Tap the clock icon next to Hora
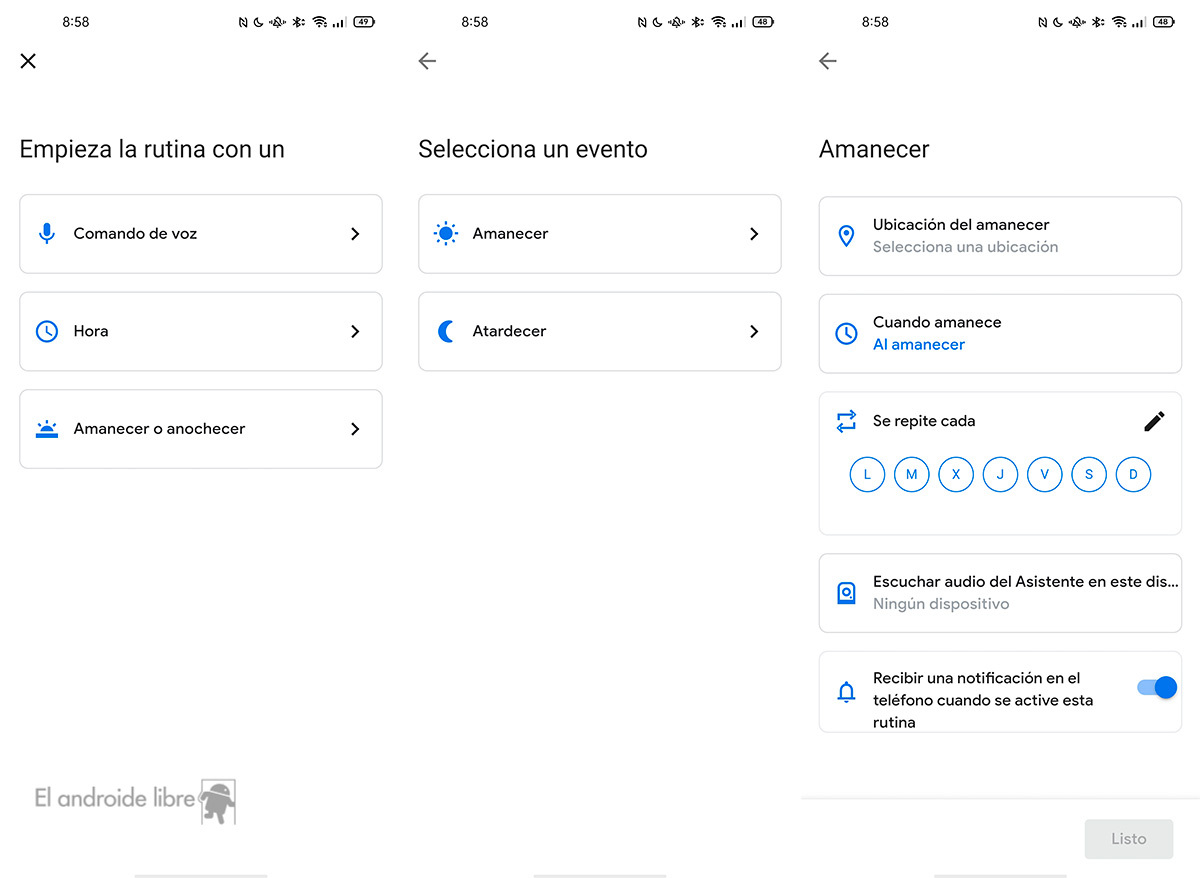 (46, 331)
